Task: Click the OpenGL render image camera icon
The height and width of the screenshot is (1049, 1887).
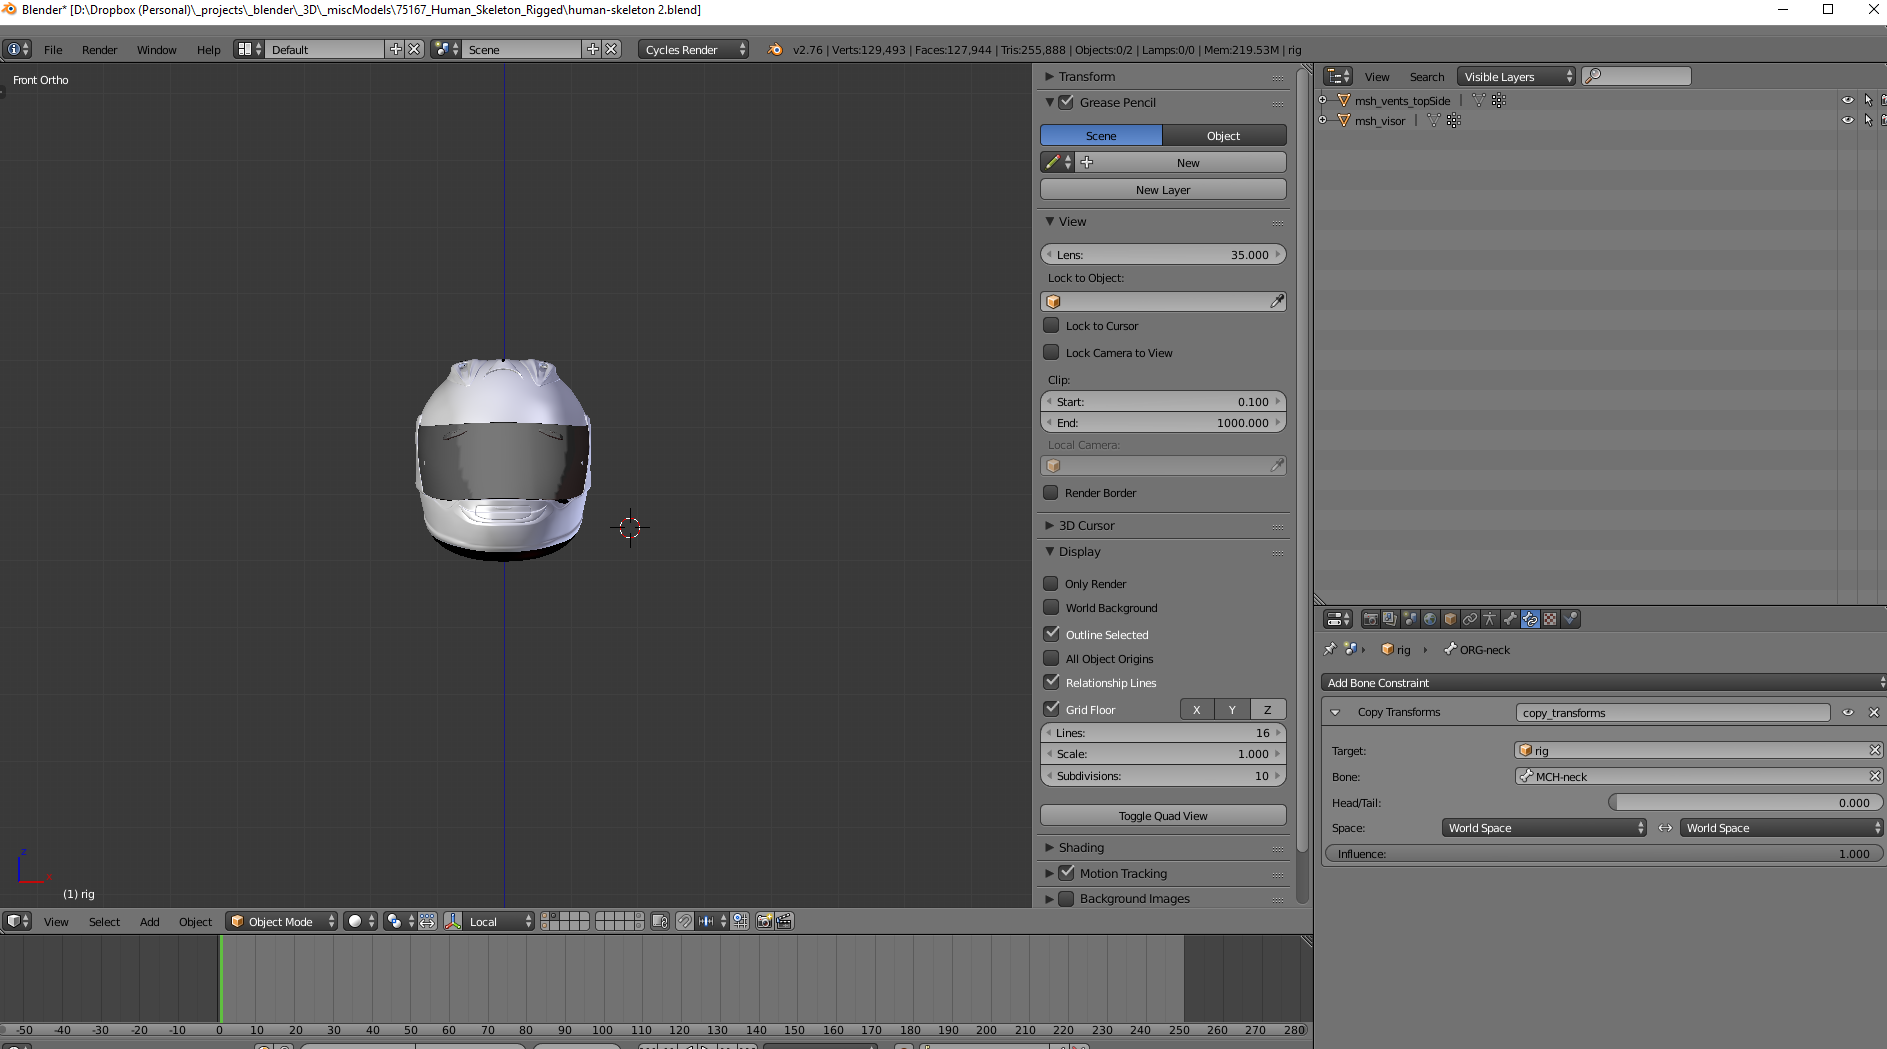Action: click(765, 921)
